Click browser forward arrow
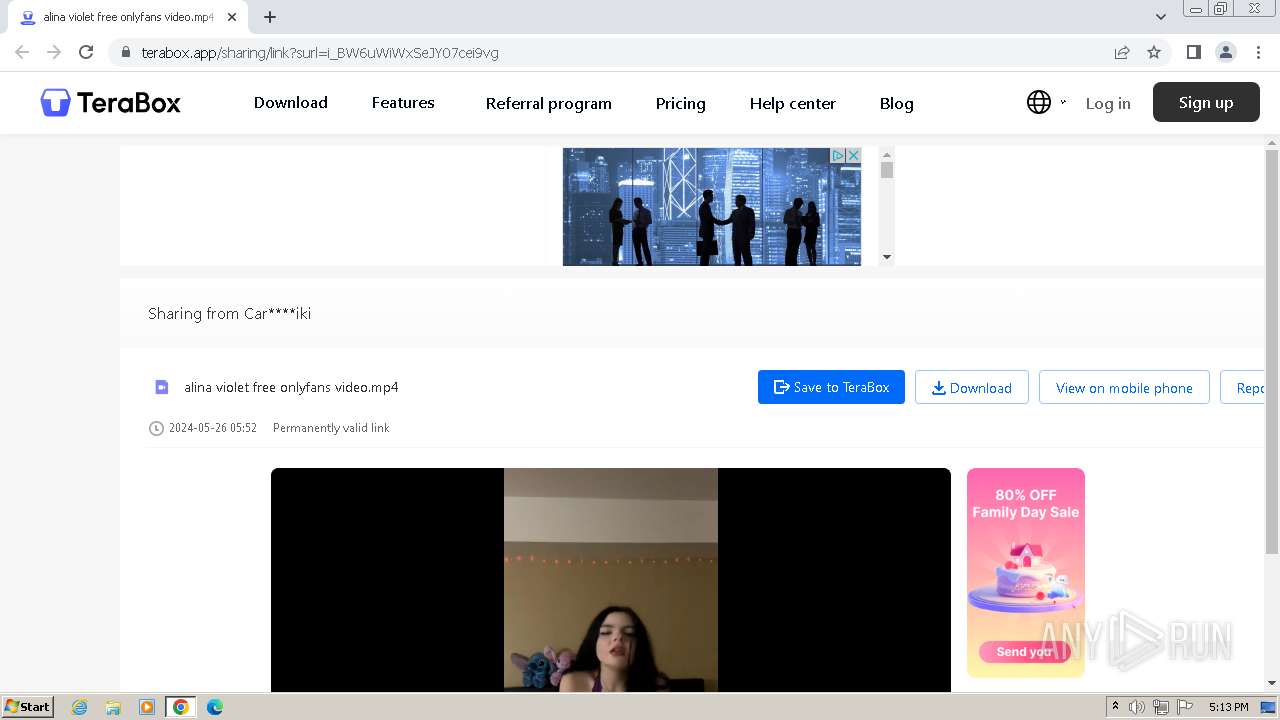The image size is (1280, 720). pyautogui.click(x=54, y=52)
